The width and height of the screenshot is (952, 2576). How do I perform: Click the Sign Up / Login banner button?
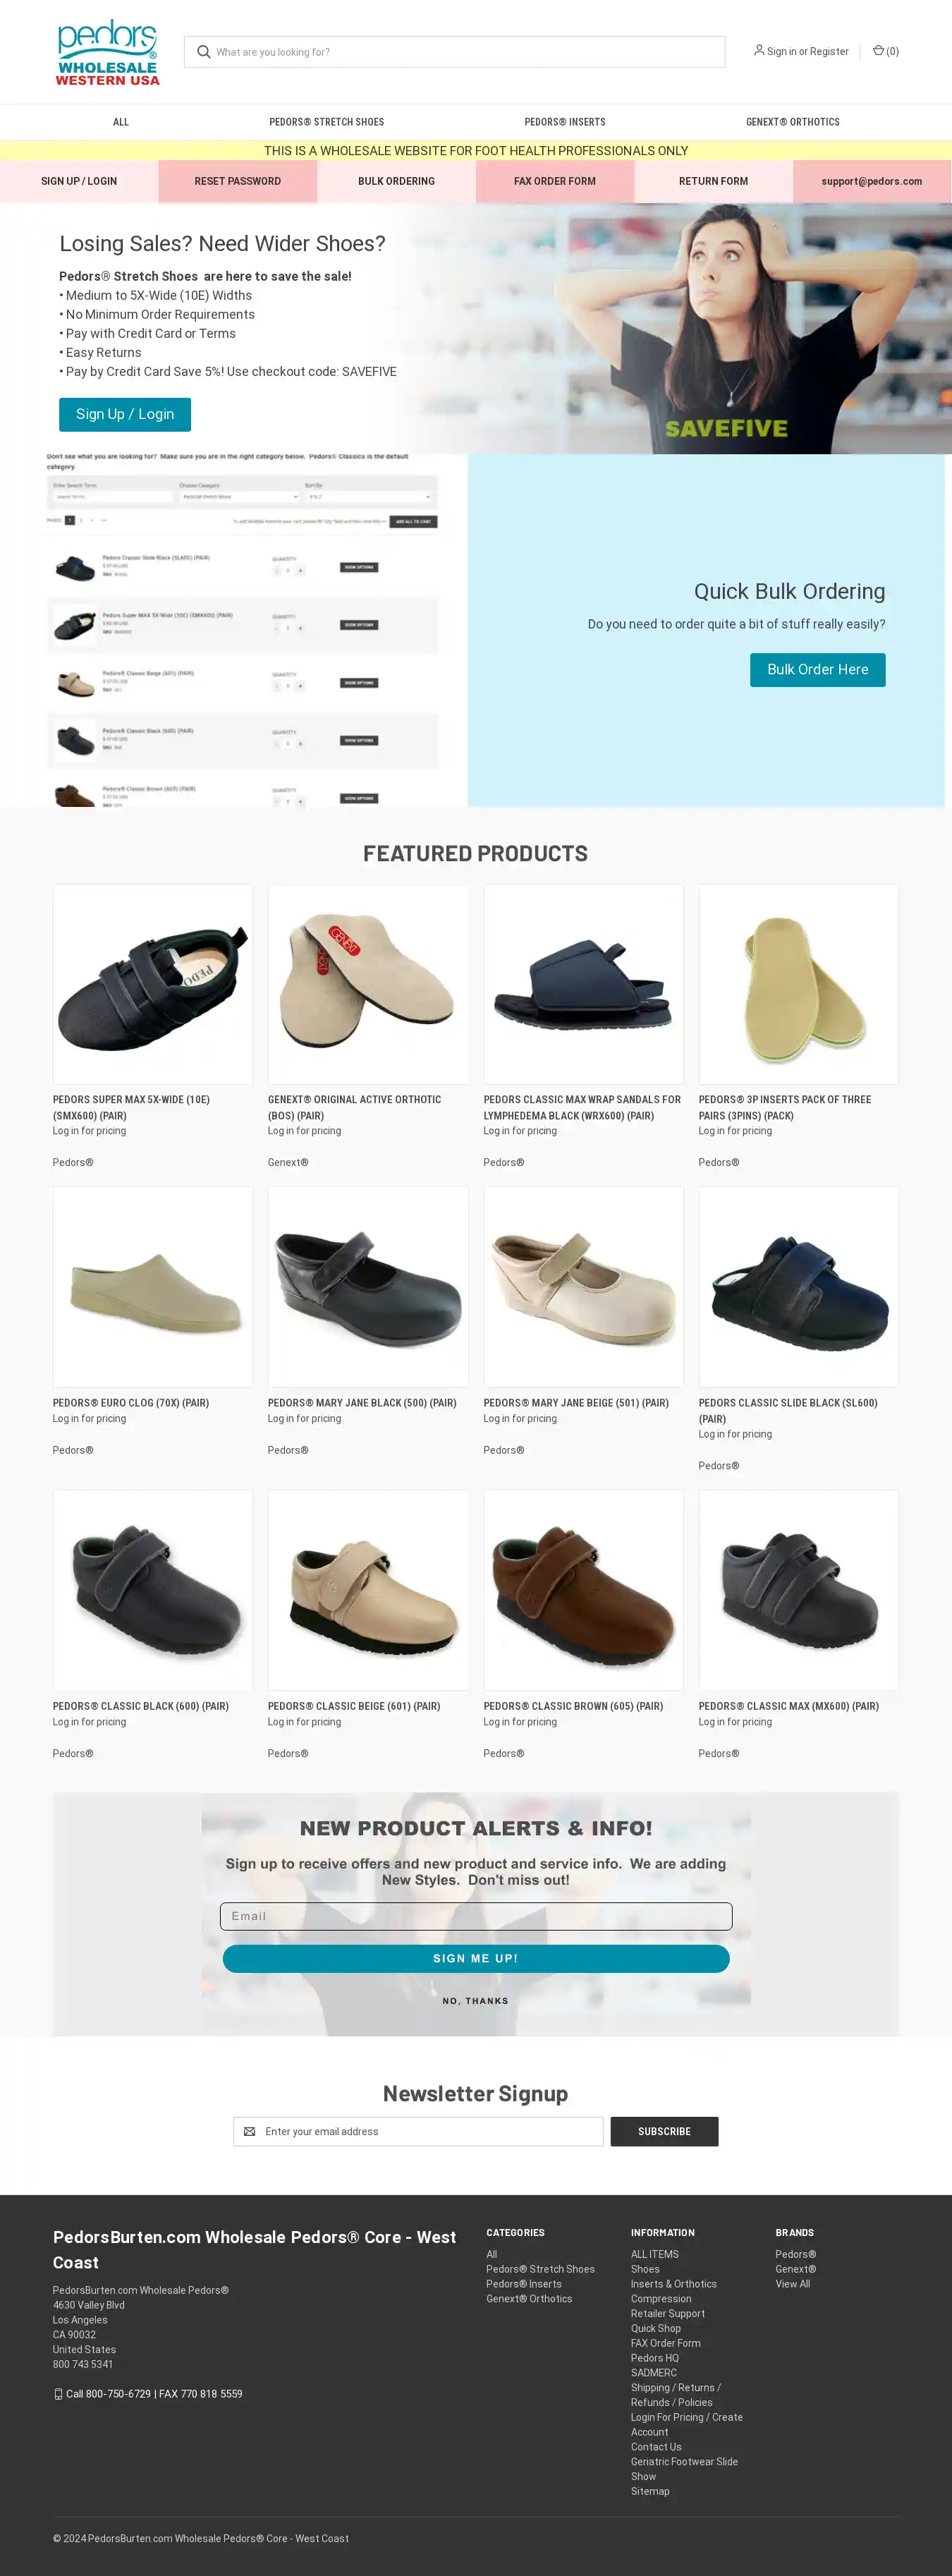tap(125, 414)
